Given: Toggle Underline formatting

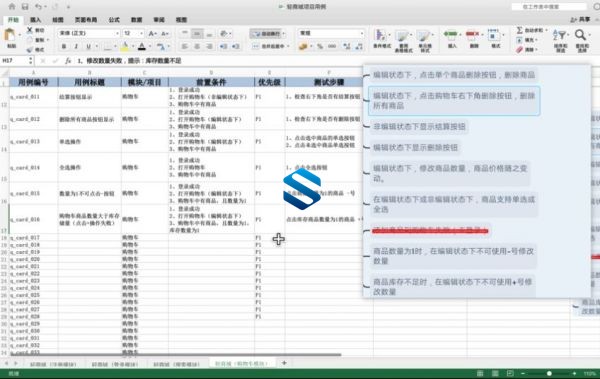Looking at the screenshot, I should [x=88, y=46].
